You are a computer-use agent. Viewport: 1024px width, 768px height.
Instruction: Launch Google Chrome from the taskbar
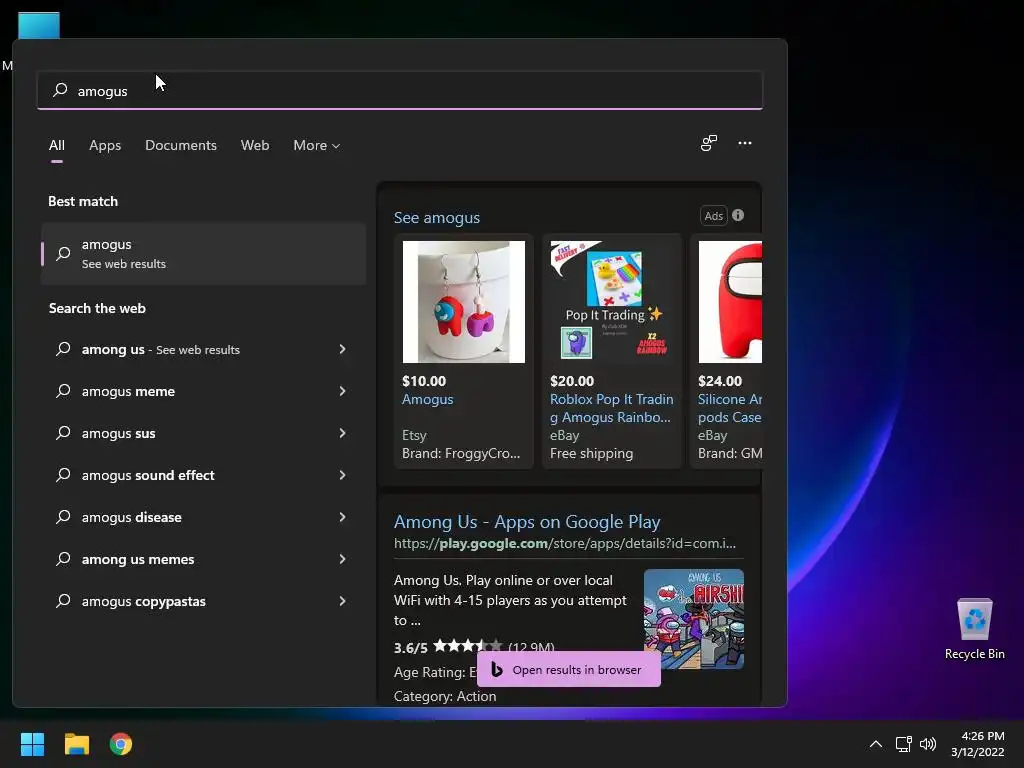[x=121, y=744]
